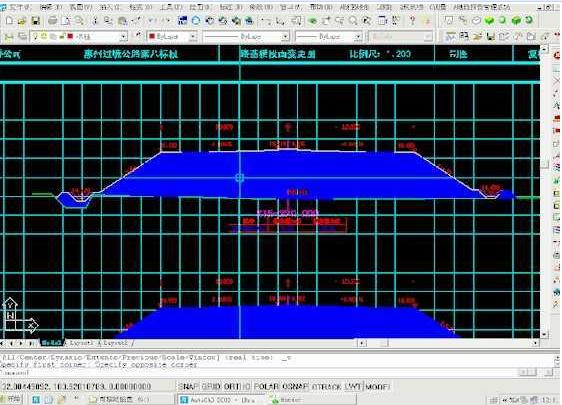Select the Zoom magnifier tool icon
Image resolution: width=562 pixels, height=405 pixels.
353,21
